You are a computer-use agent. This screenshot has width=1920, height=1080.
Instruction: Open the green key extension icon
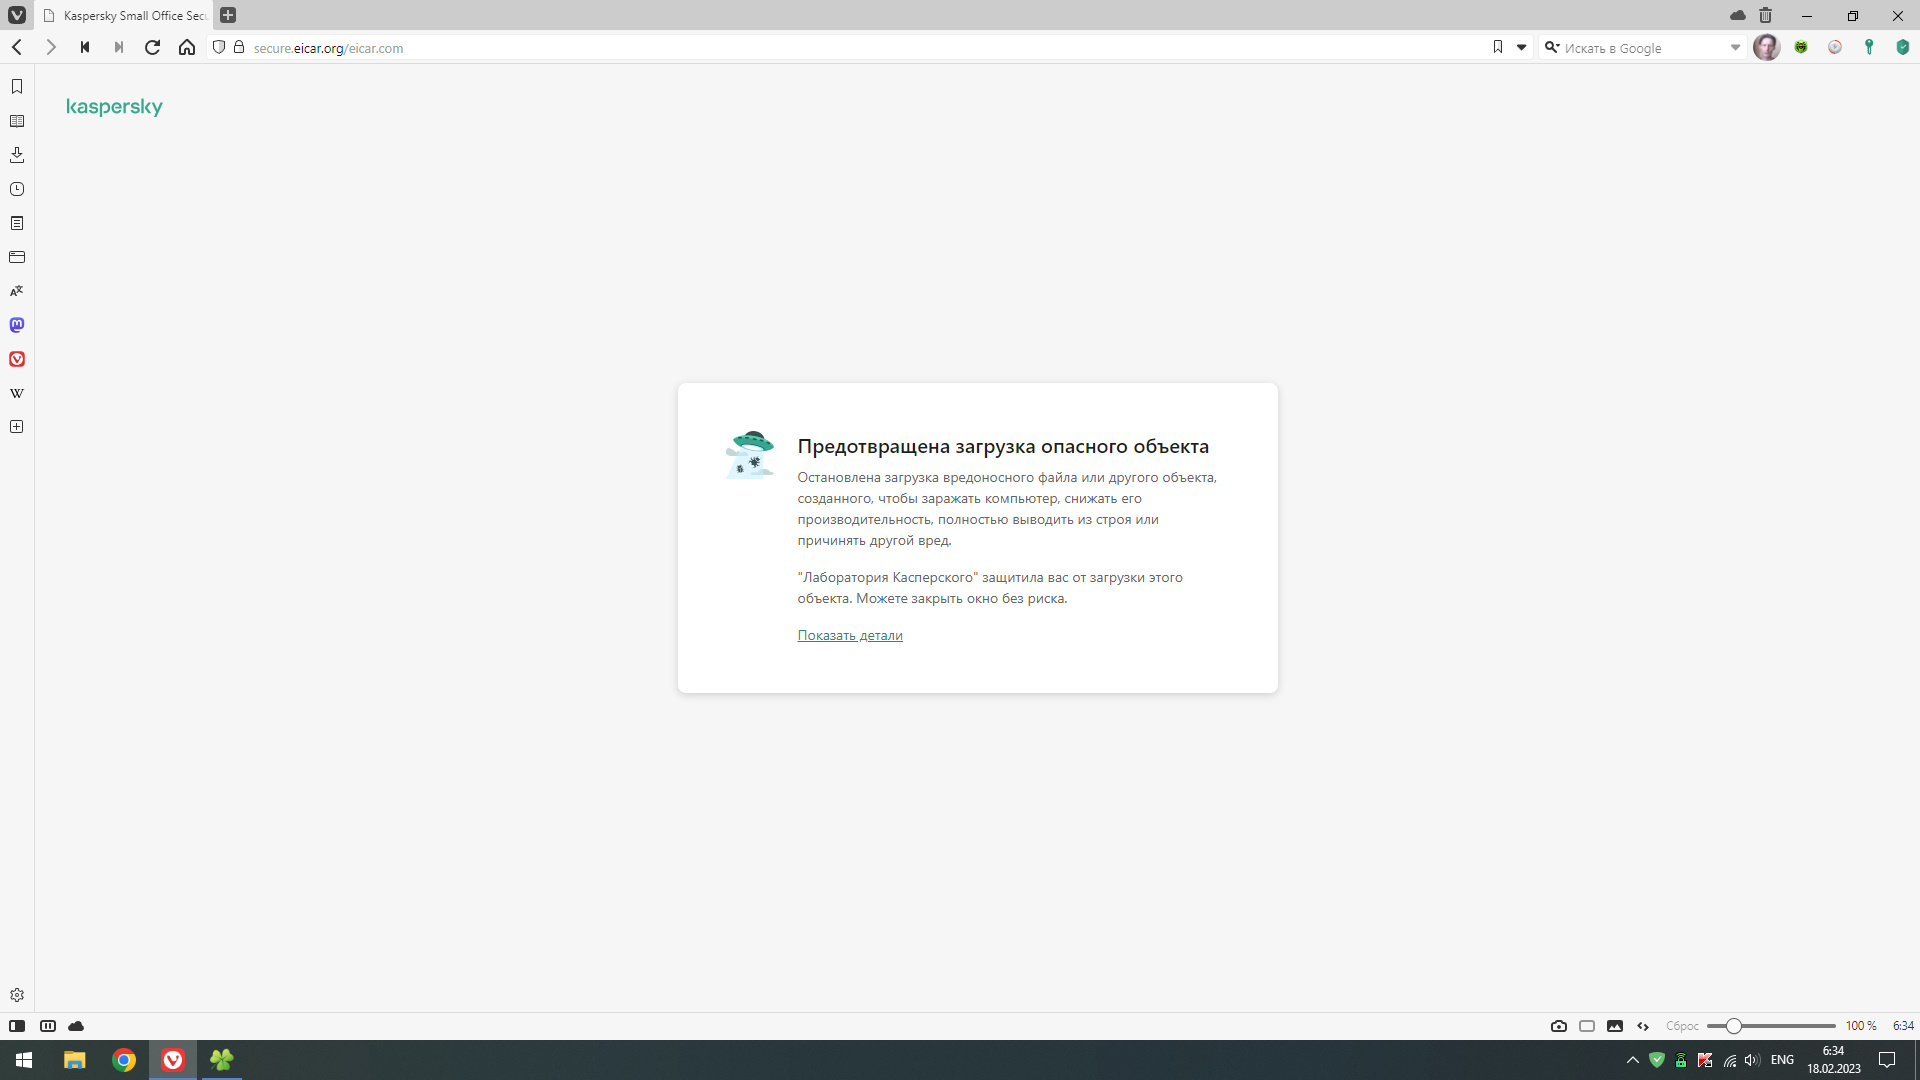pos(1869,47)
